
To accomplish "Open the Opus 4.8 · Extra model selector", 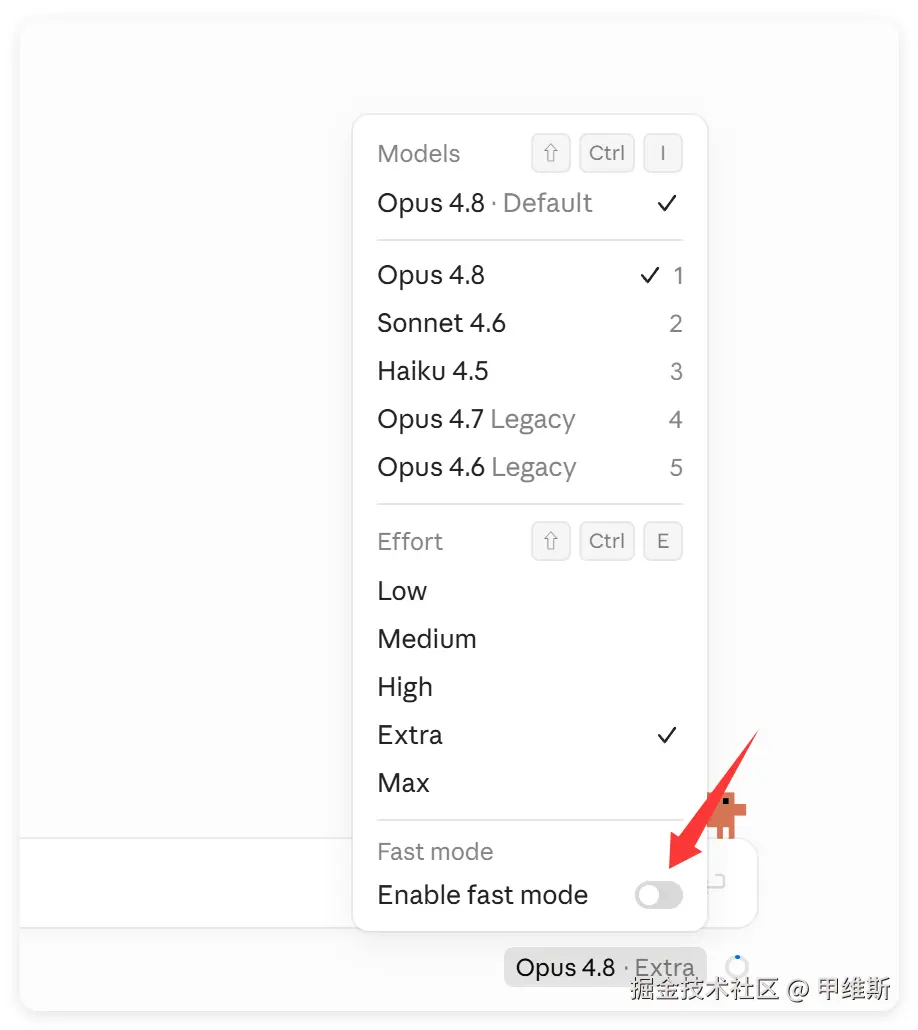I will click(605, 967).
